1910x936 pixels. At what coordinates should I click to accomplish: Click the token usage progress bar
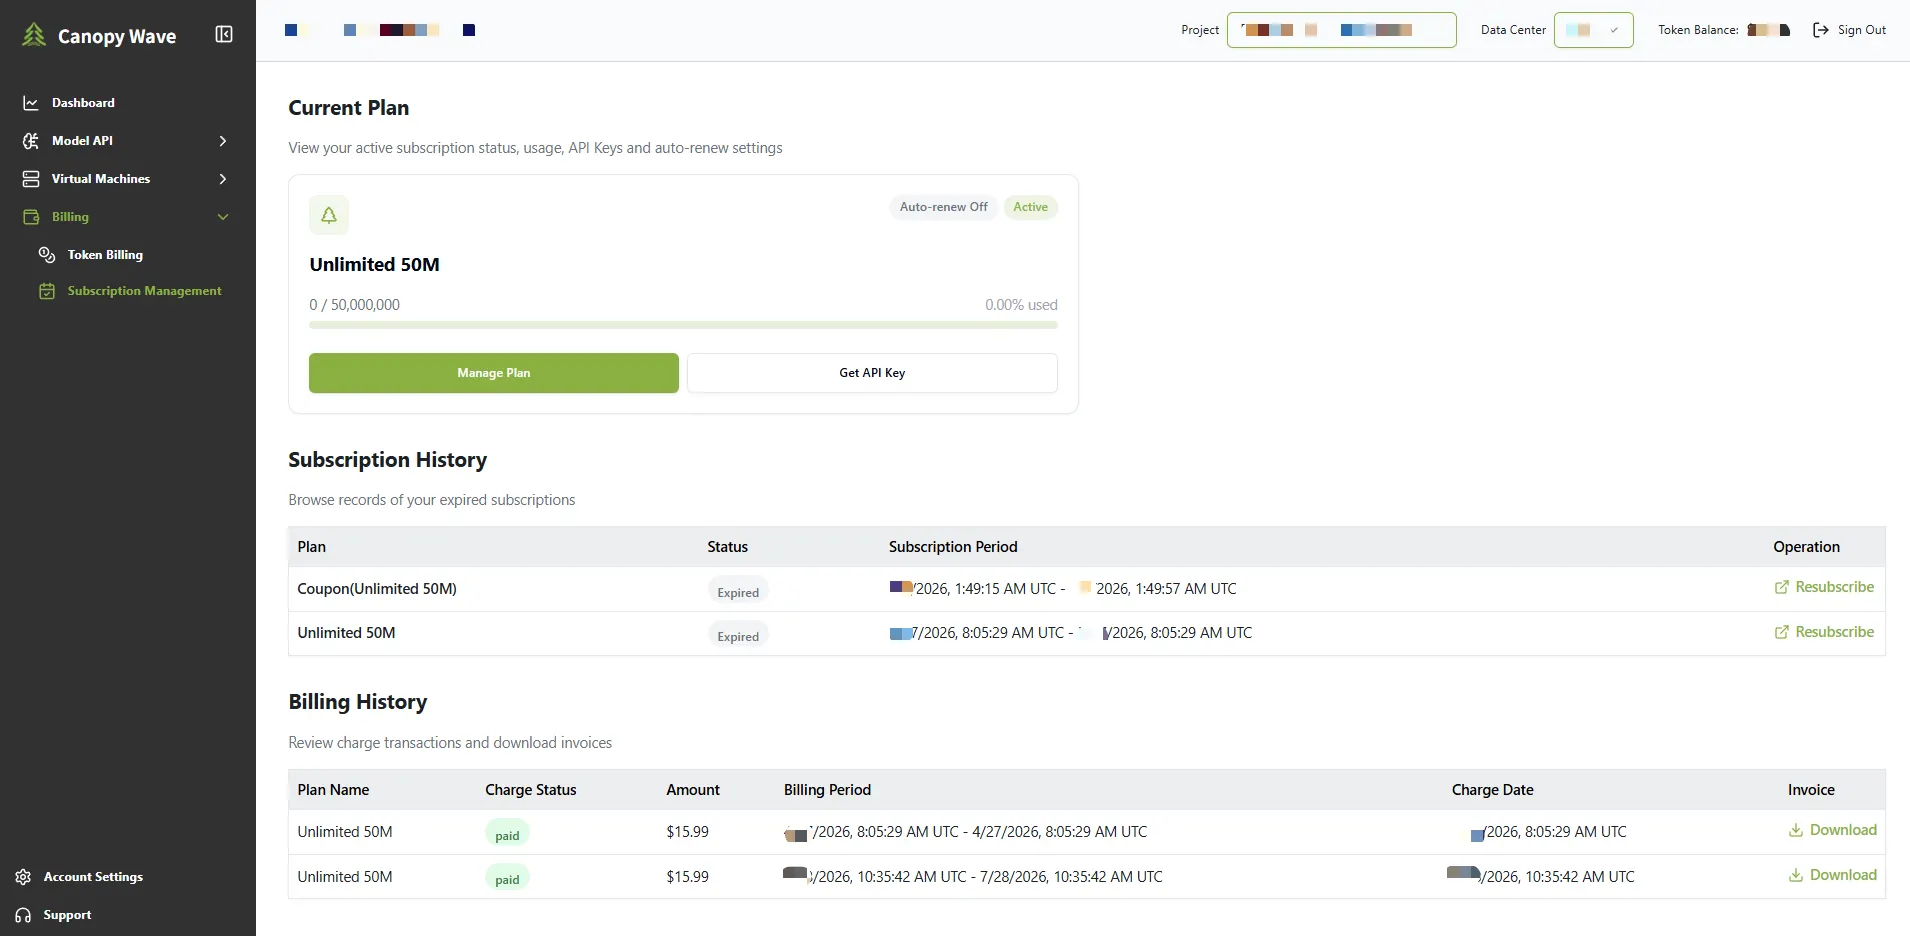tap(683, 325)
